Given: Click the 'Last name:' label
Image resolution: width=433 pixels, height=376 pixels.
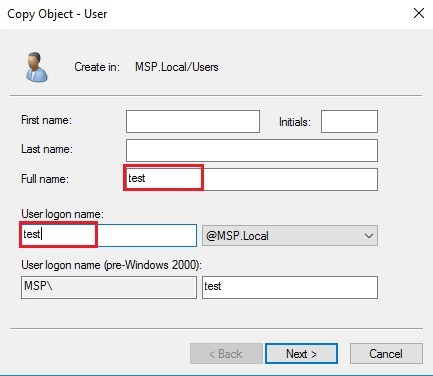Looking at the screenshot, I should pyautogui.click(x=47, y=149).
